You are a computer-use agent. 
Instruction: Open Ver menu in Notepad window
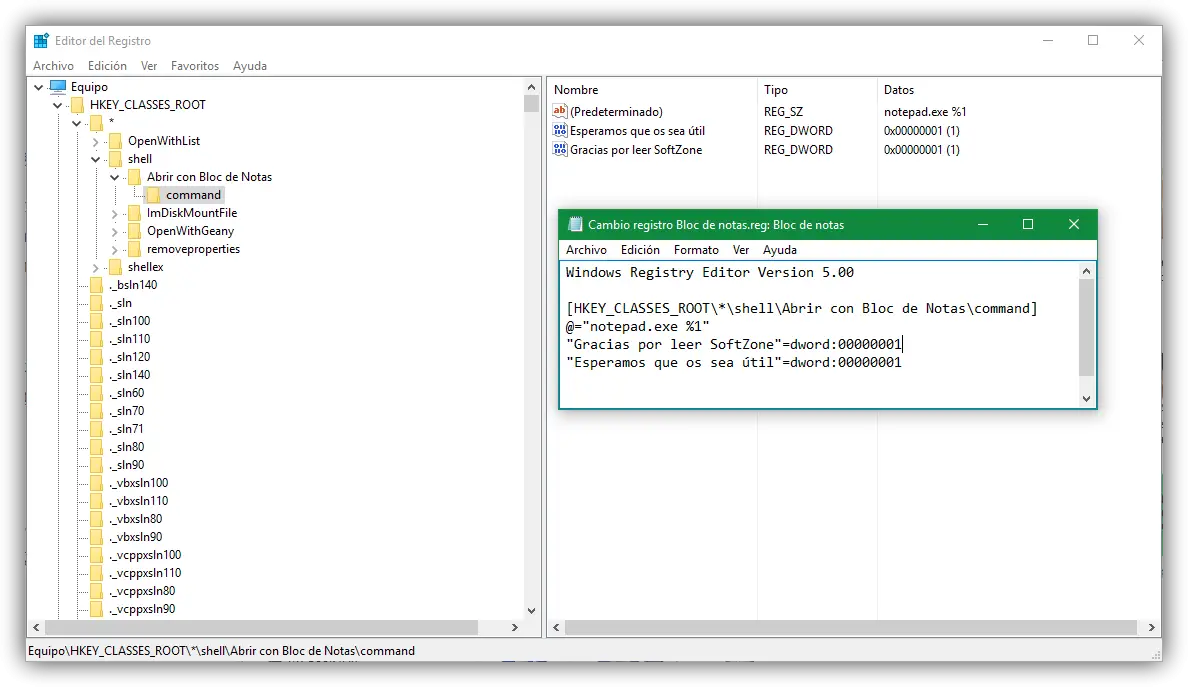point(741,250)
